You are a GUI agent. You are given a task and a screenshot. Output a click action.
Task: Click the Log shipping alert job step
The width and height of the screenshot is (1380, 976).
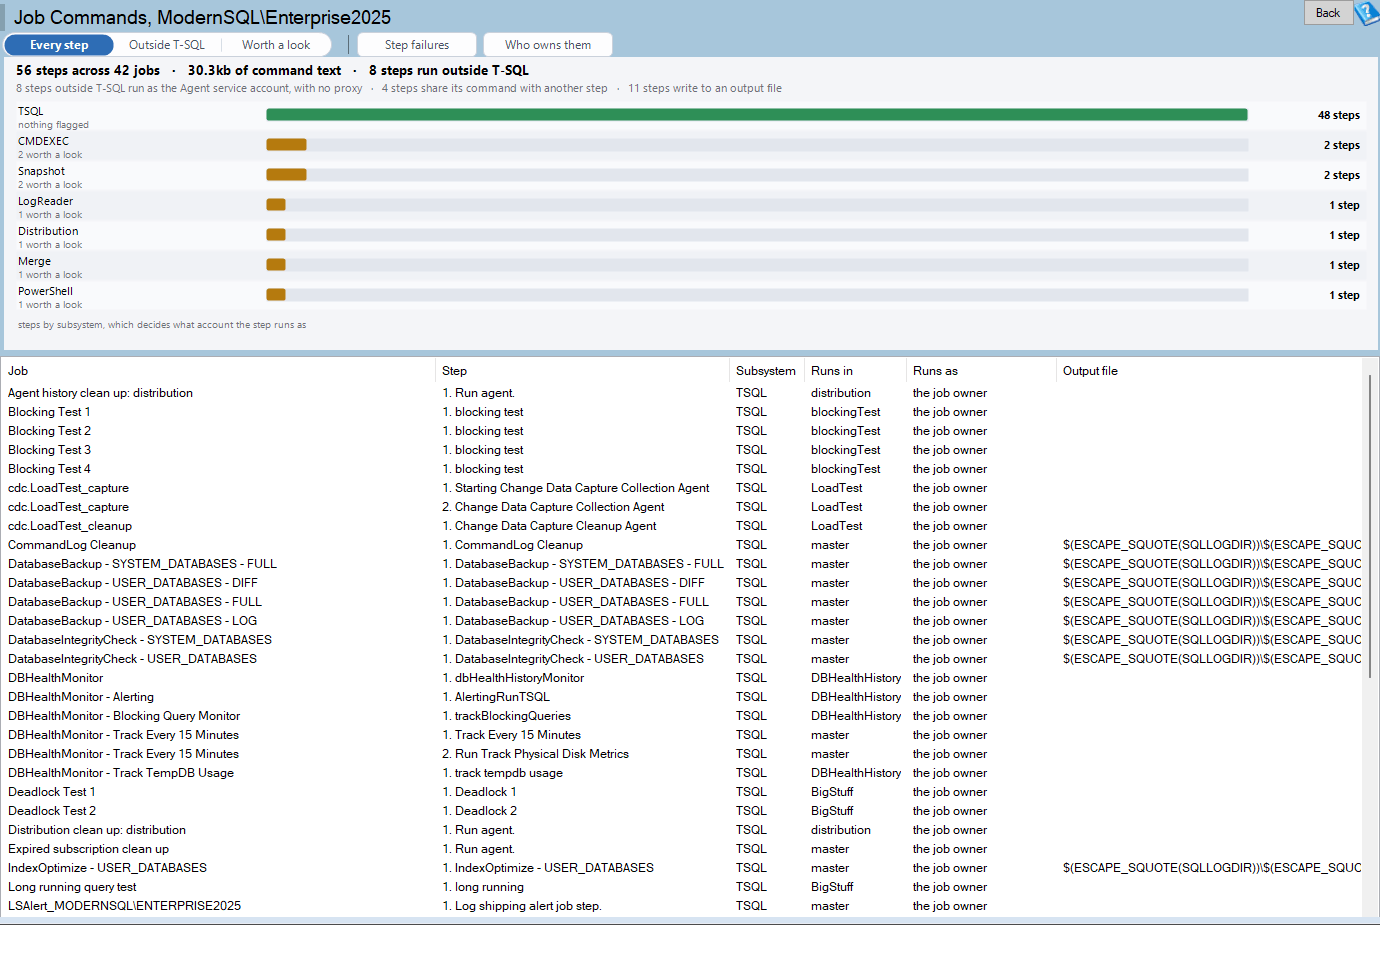click(522, 906)
